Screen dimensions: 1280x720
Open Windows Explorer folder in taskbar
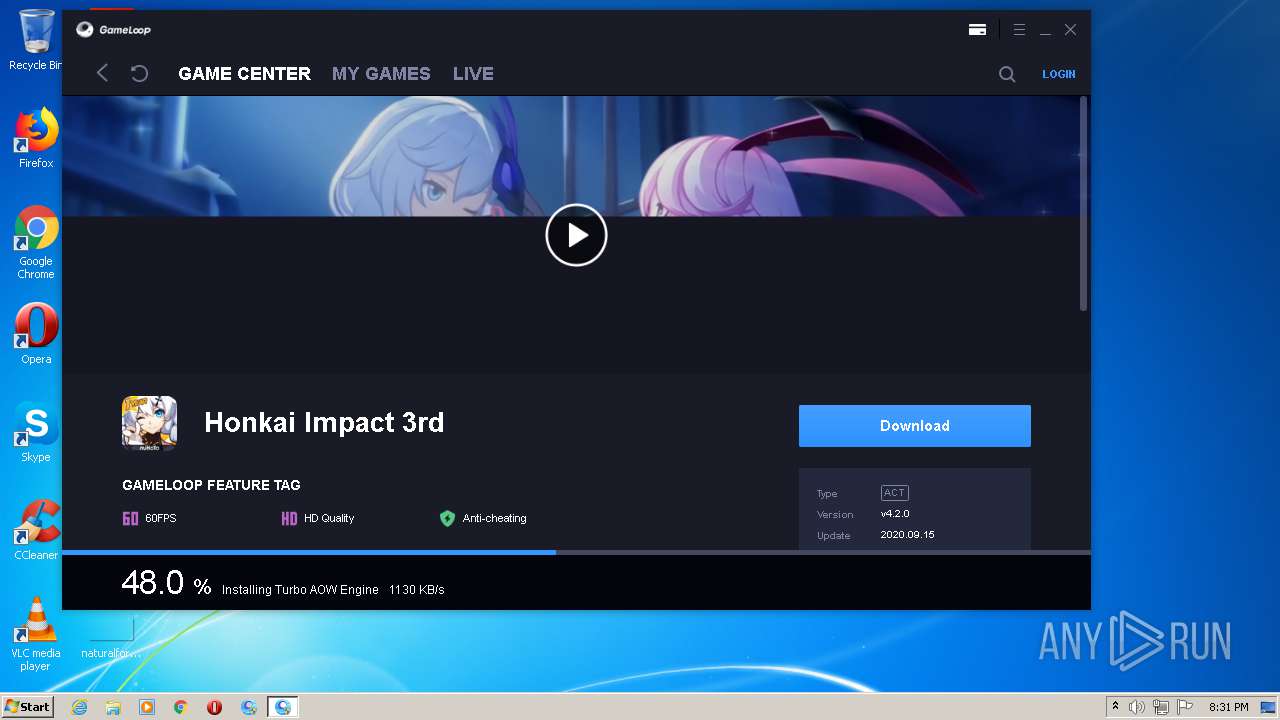click(x=113, y=707)
